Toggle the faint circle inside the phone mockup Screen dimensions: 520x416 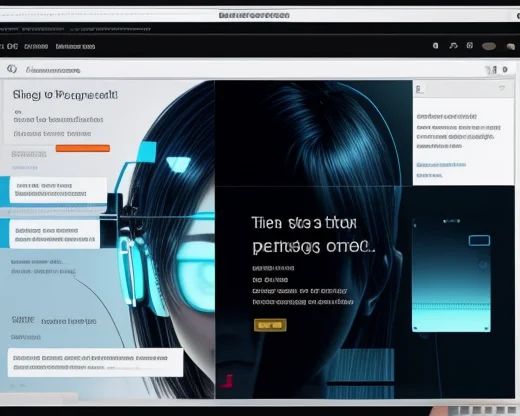click(x=483, y=265)
